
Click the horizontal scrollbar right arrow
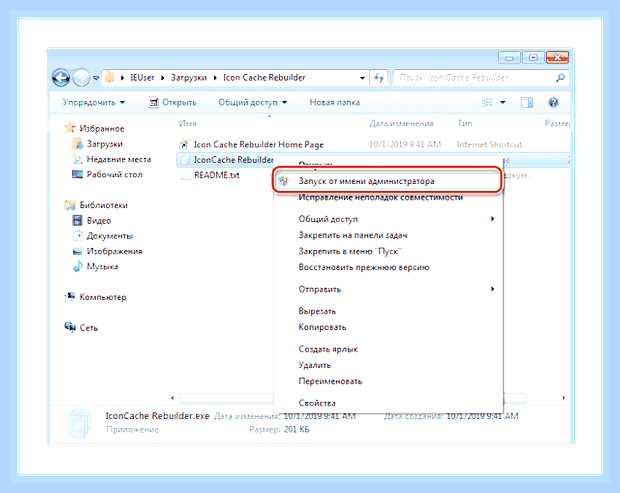tap(564, 398)
